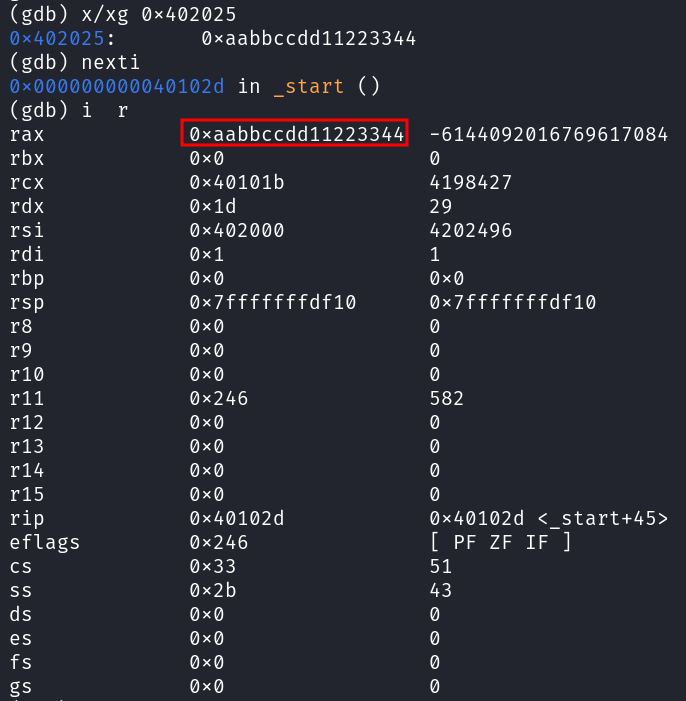This screenshot has height=701, width=686.
Task: Click the red-boxed rax hex value
Action: 296,134
